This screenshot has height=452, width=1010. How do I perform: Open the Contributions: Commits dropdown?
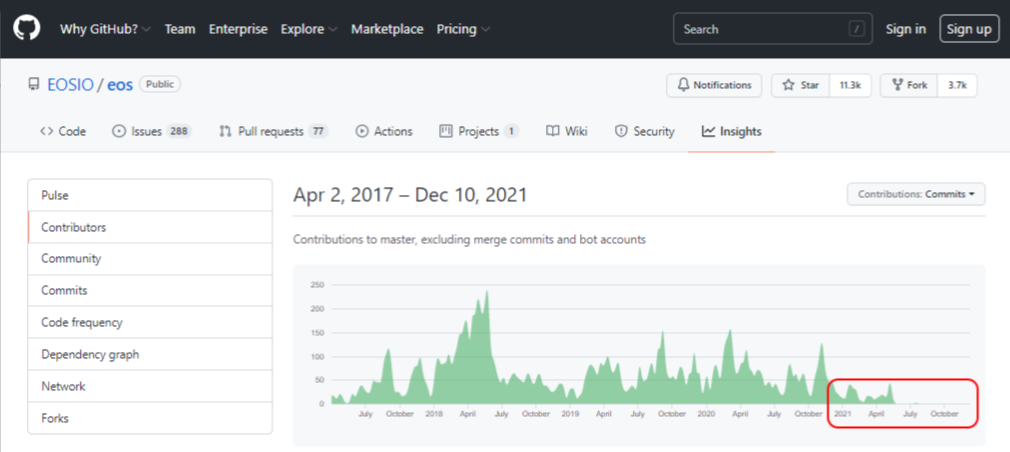(915, 194)
